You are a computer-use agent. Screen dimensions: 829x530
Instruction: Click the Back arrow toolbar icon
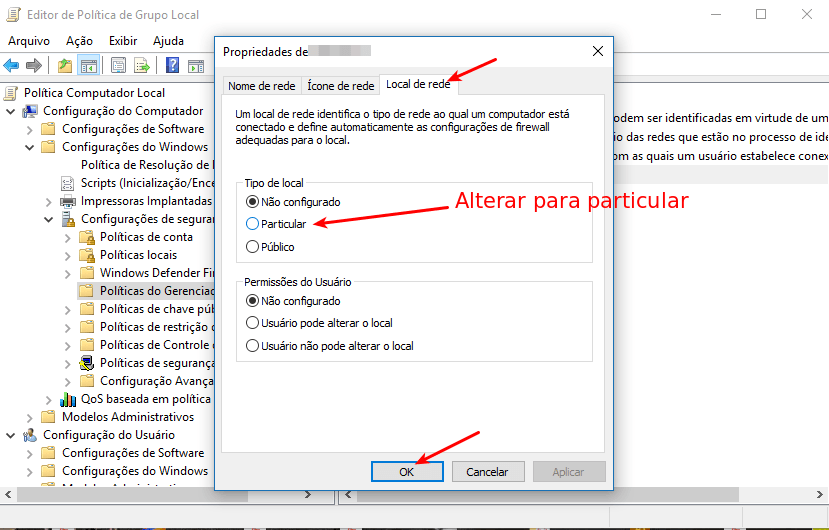pos(11,66)
